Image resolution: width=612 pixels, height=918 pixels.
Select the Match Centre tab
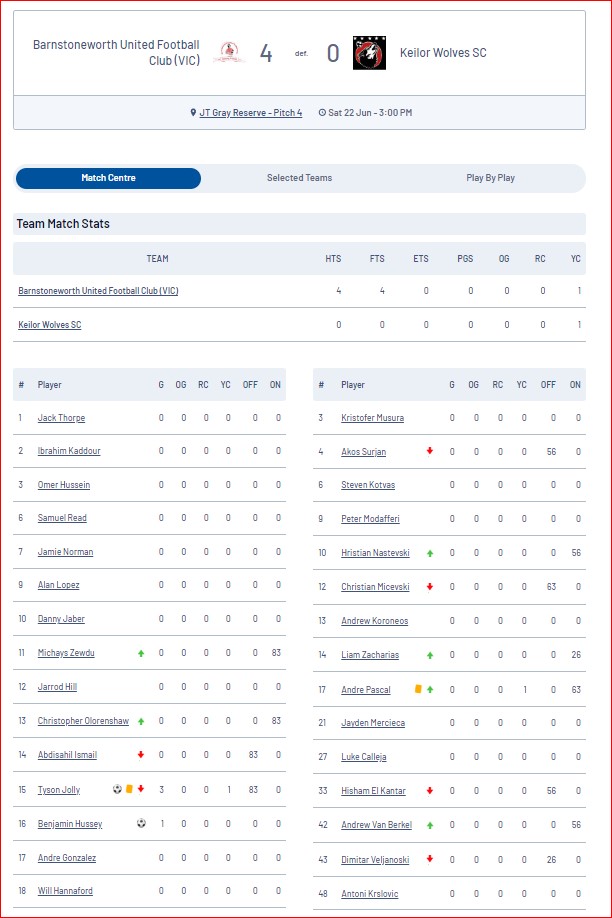[108, 178]
